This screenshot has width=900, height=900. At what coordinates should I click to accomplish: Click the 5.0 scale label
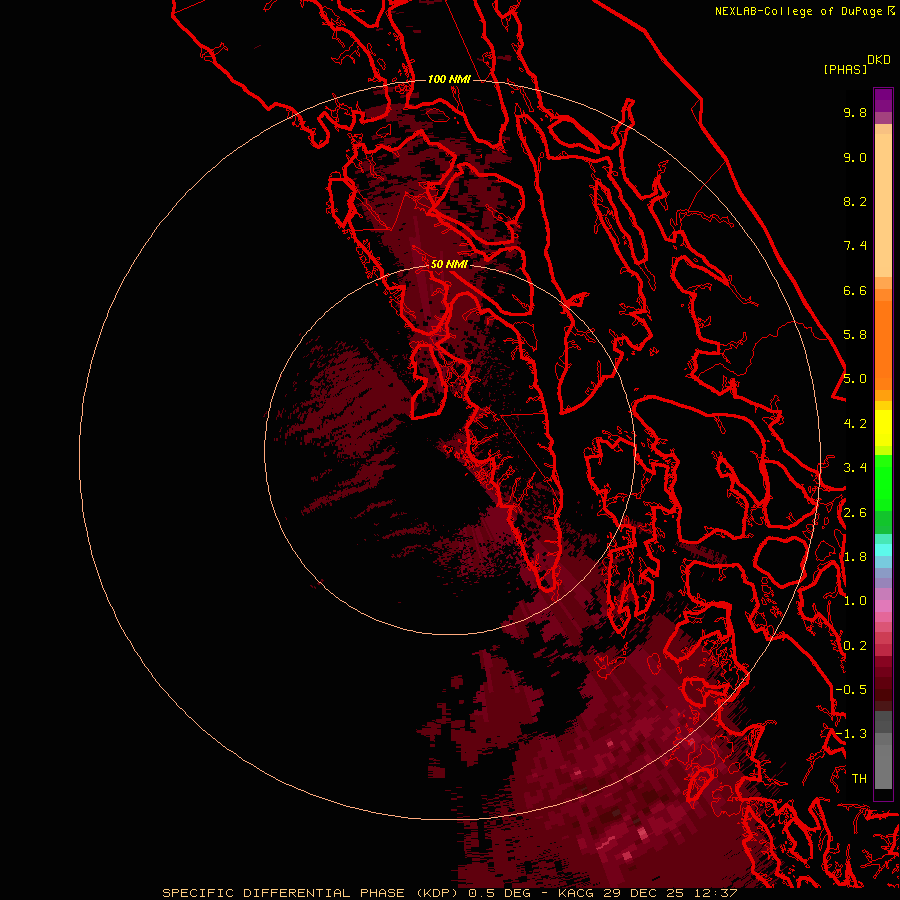(x=855, y=379)
